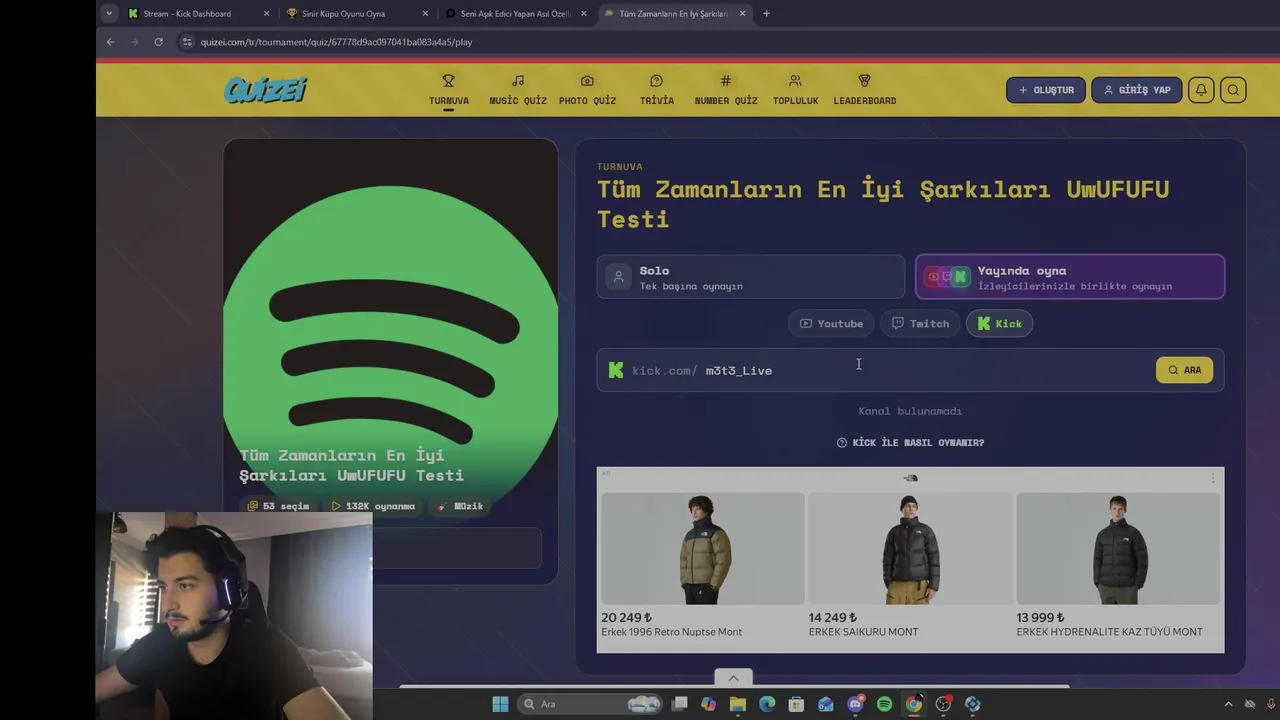Open Outlook mail from taskbar
1280x720 pixels.
click(x=825, y=704)
